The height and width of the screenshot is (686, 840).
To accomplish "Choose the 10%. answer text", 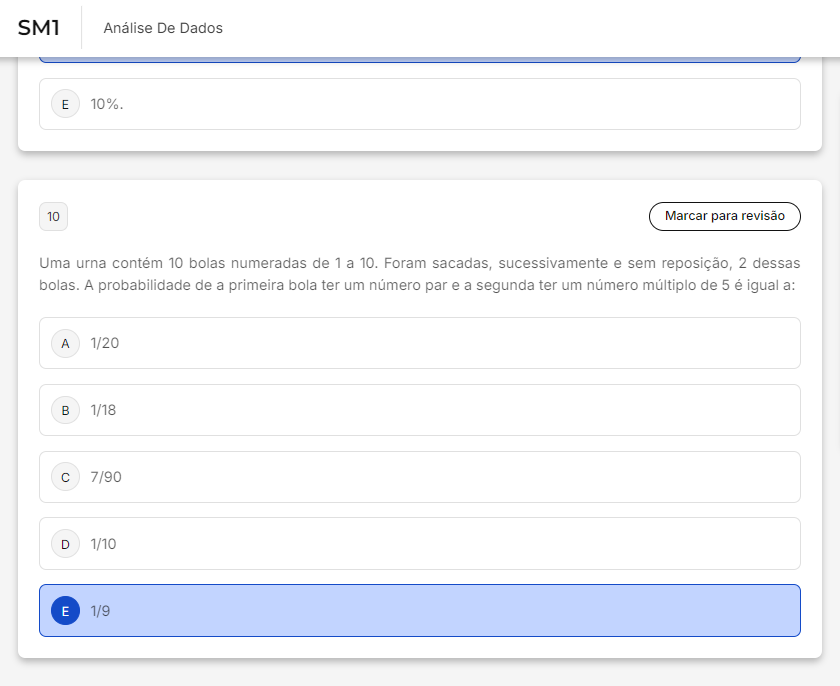I will point(107,104).
